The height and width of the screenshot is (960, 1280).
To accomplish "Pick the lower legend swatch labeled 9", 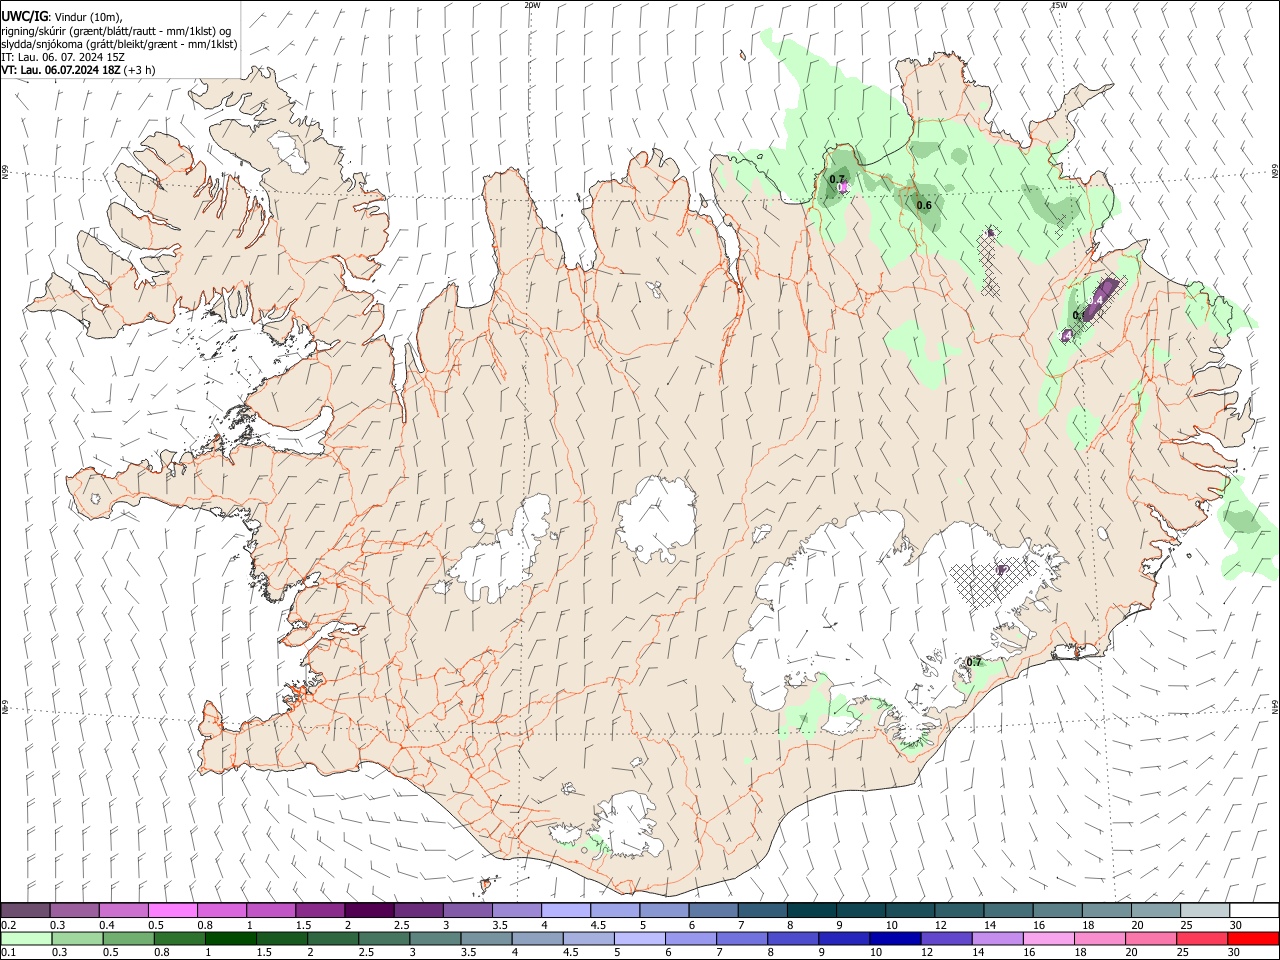I will (843, 938).
